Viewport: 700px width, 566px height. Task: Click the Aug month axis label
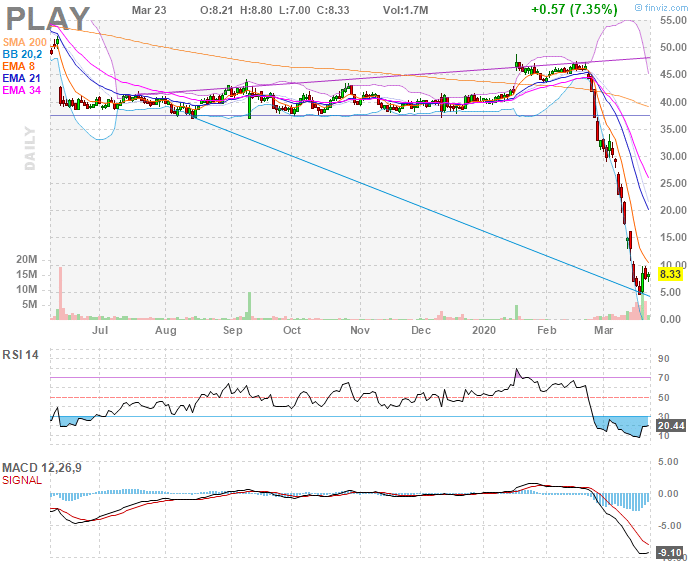pos(166,330)
